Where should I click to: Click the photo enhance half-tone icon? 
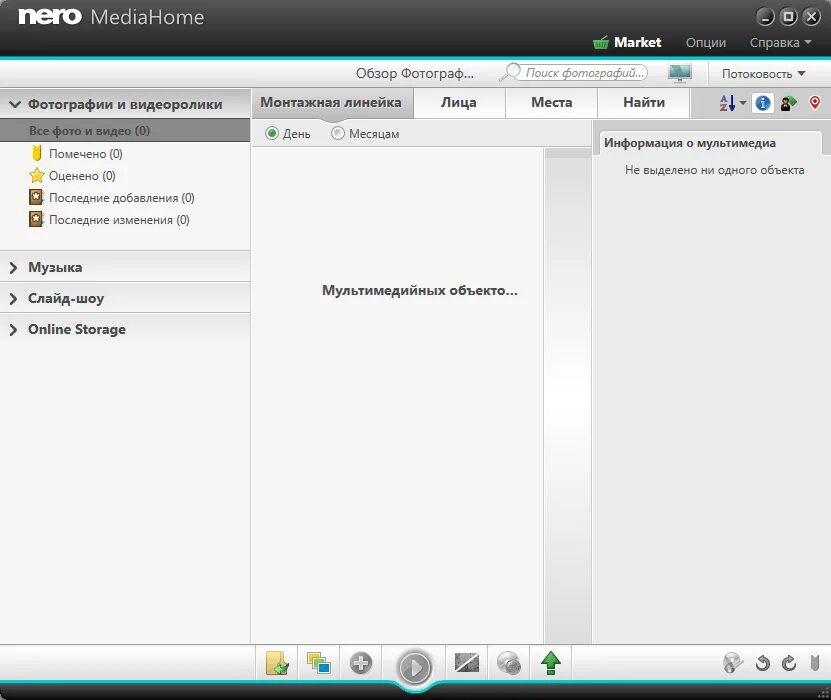467,662
